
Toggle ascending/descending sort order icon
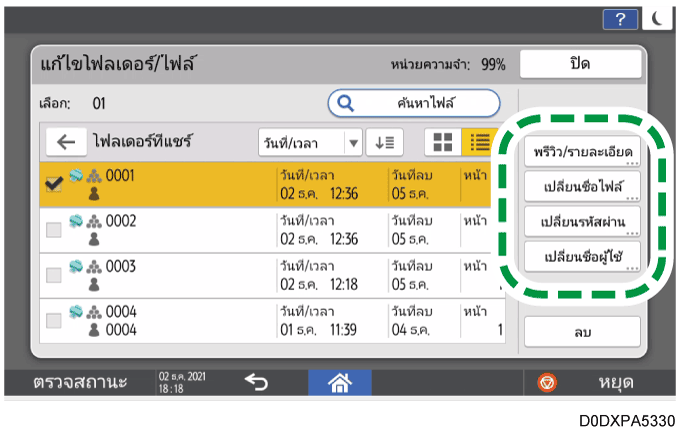(x=384, y=142)
